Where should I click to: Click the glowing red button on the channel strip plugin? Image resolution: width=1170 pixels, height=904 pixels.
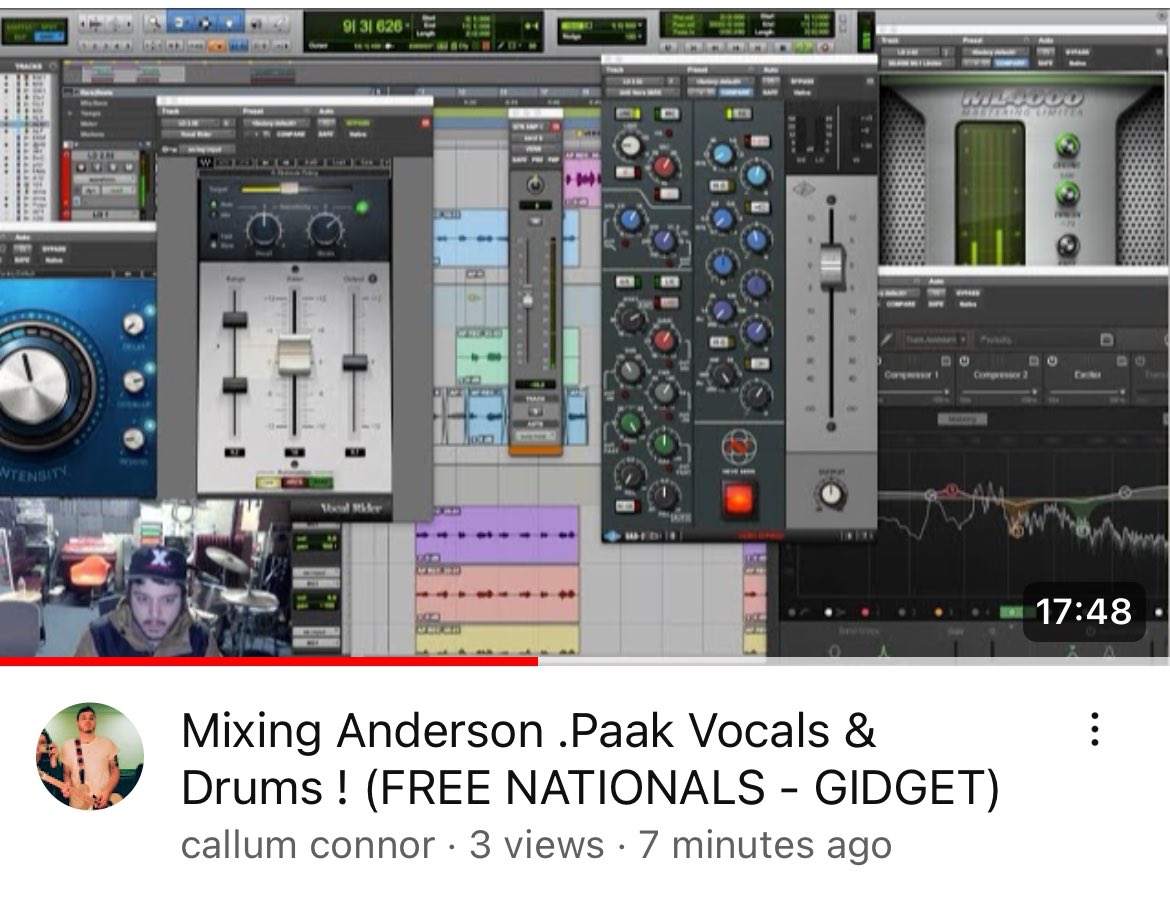point(739,500)
